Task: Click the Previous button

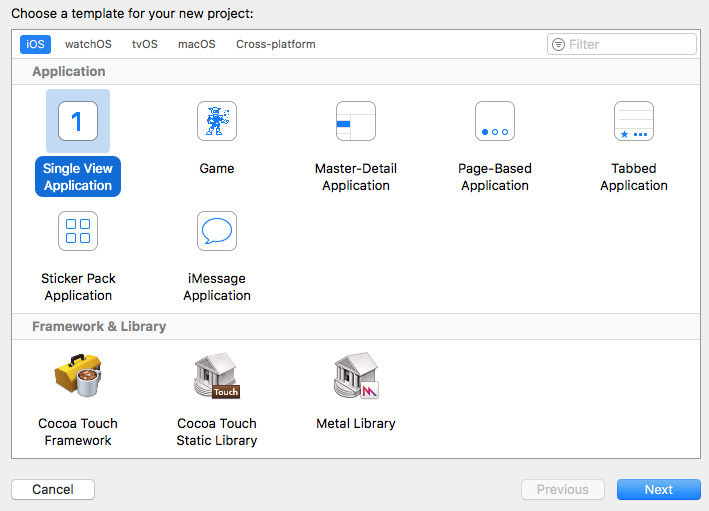Action: (x=562, y=489)
